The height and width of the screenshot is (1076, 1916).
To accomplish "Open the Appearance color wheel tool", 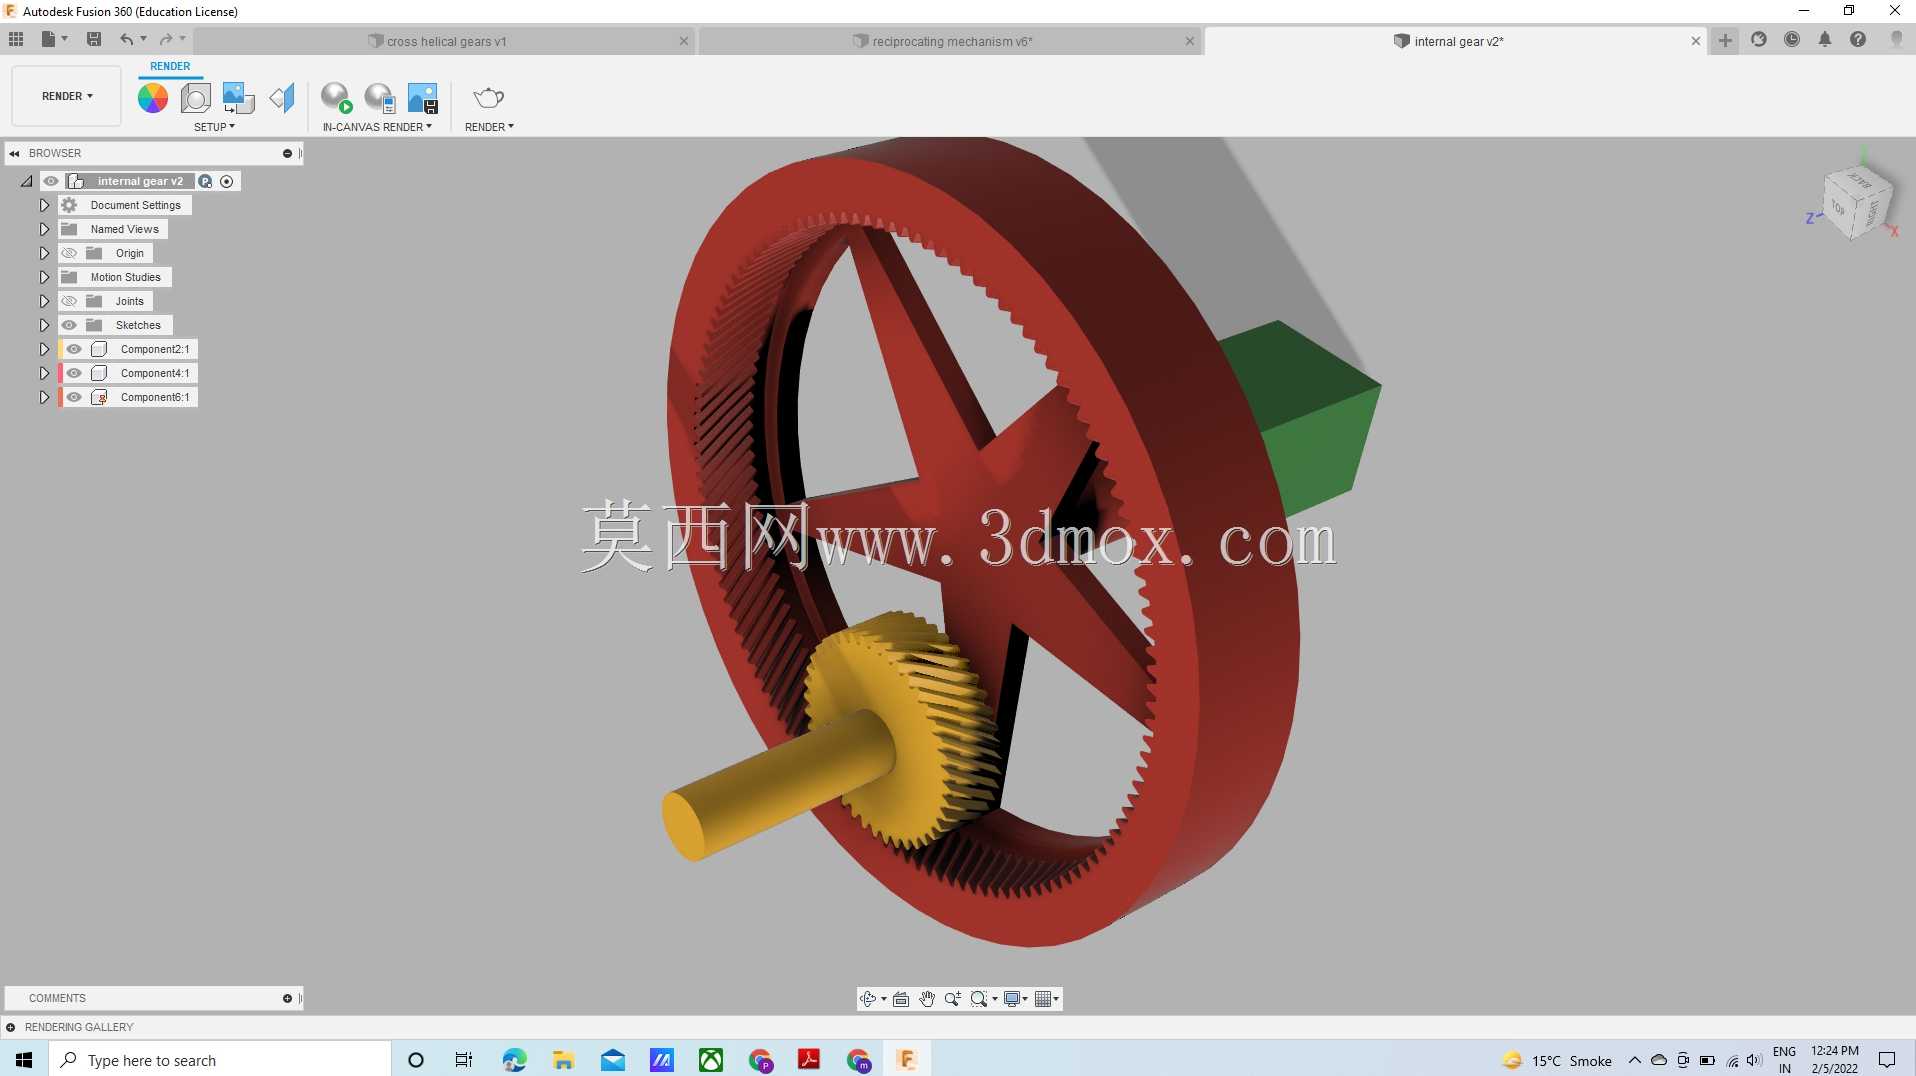I will click(x=153, y=98).
